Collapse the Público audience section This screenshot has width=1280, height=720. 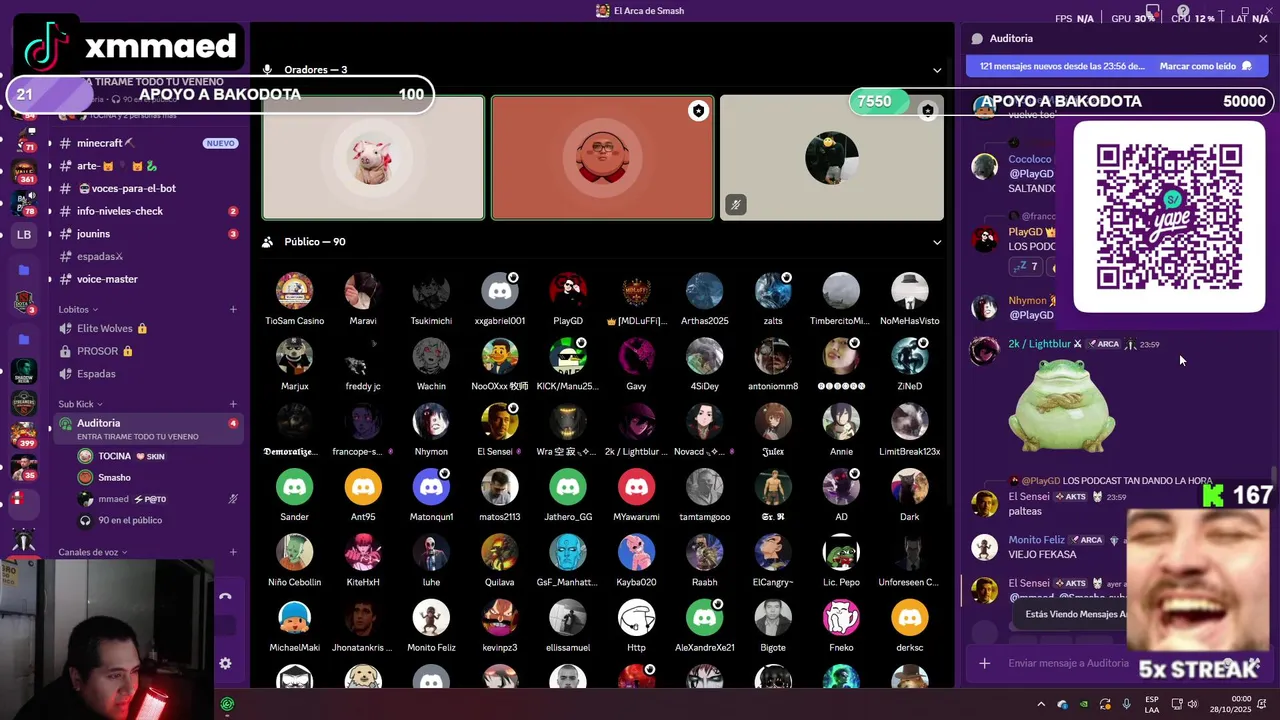(937, 242)
